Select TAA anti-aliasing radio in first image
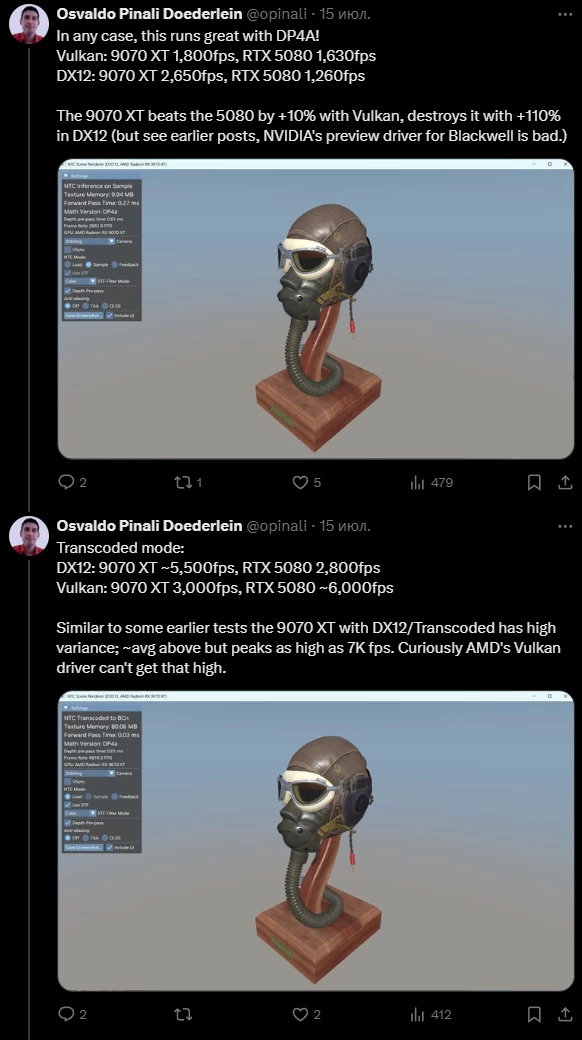Viewport: 582px width, 1040px height. tap(86, 306)
